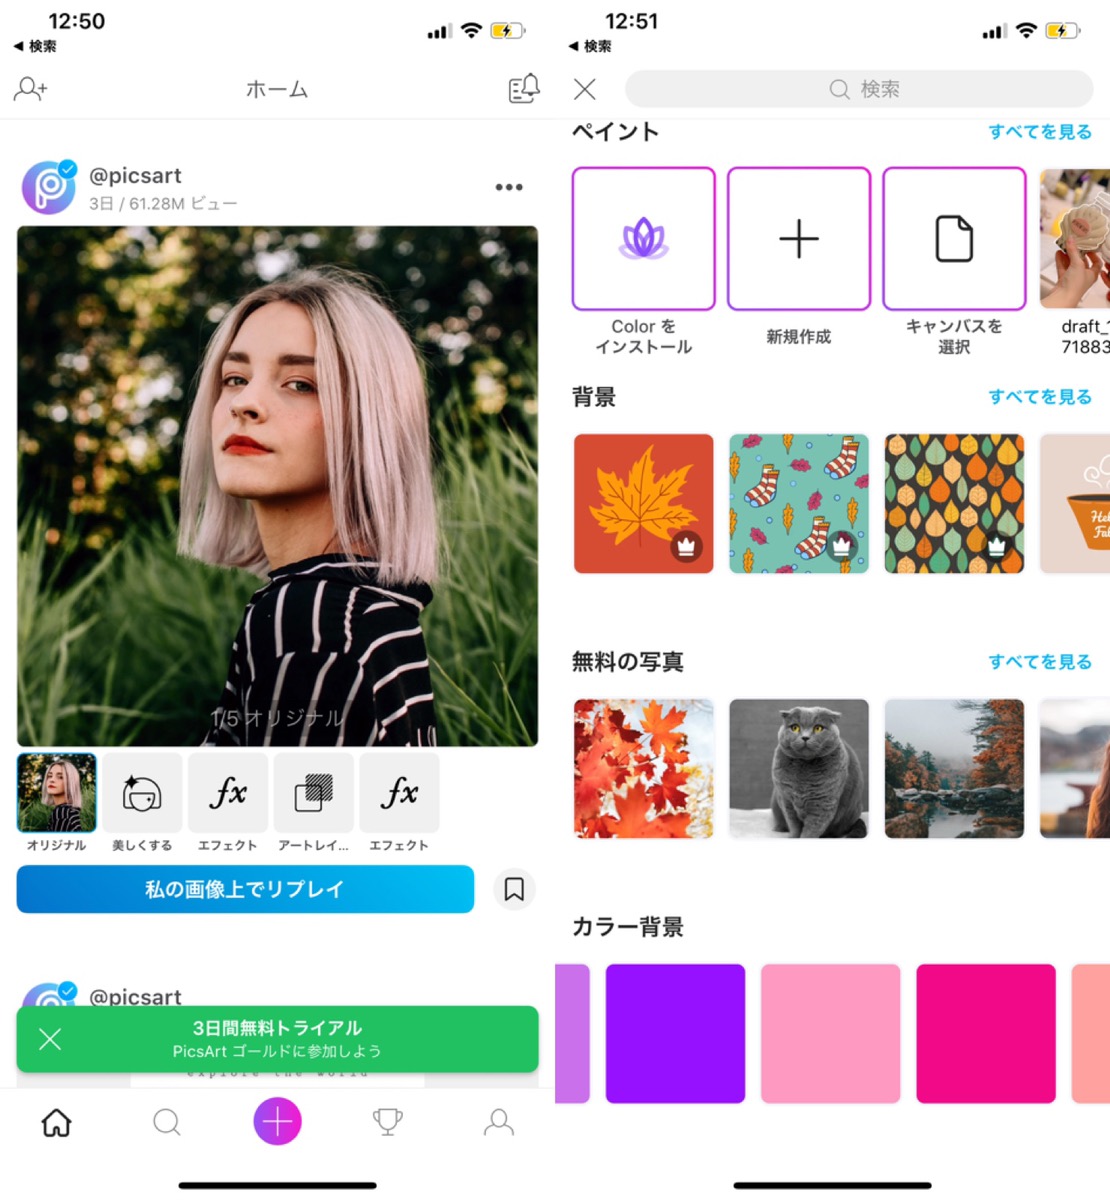Open more options on the @picsart post
The width and height of the screenshot is (1110, 1200).
click(509, 186)
